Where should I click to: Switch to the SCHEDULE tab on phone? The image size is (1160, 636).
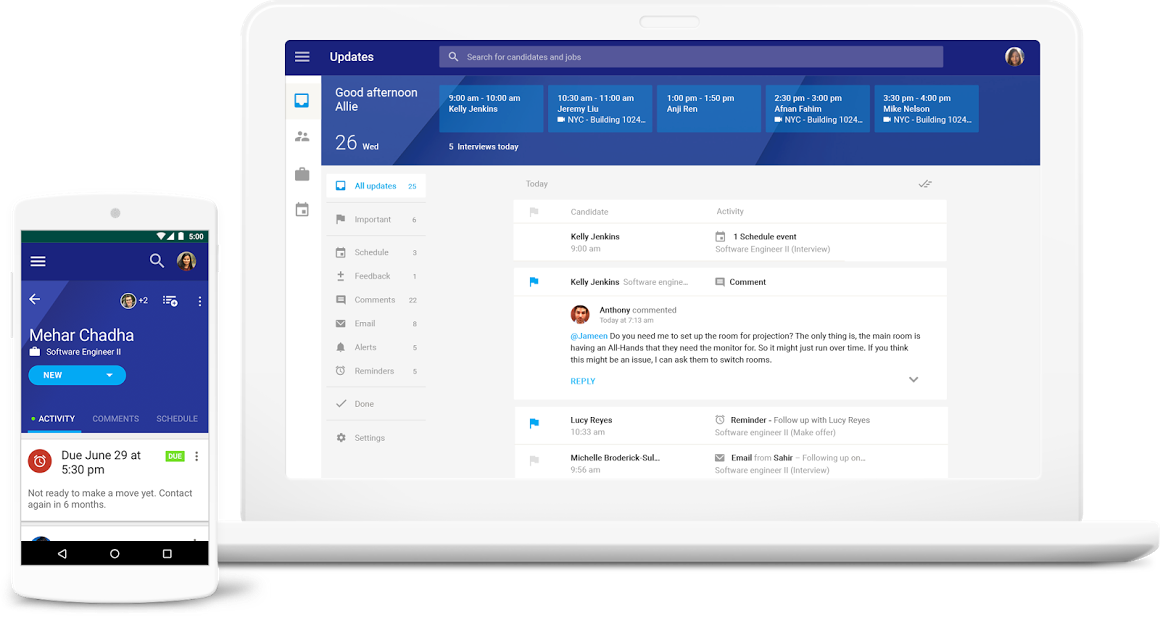tap(177, 419)
